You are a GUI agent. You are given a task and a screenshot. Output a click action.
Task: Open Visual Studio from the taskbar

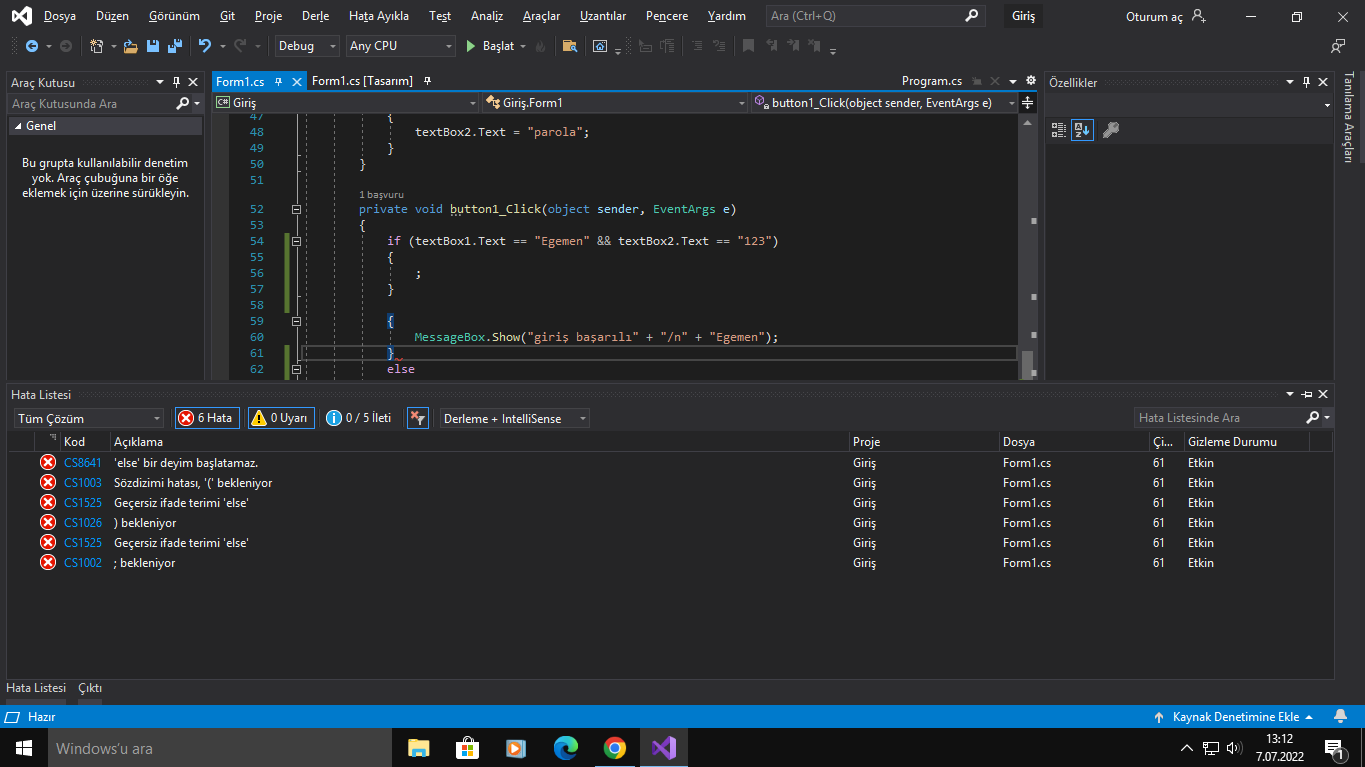point(663,748)
